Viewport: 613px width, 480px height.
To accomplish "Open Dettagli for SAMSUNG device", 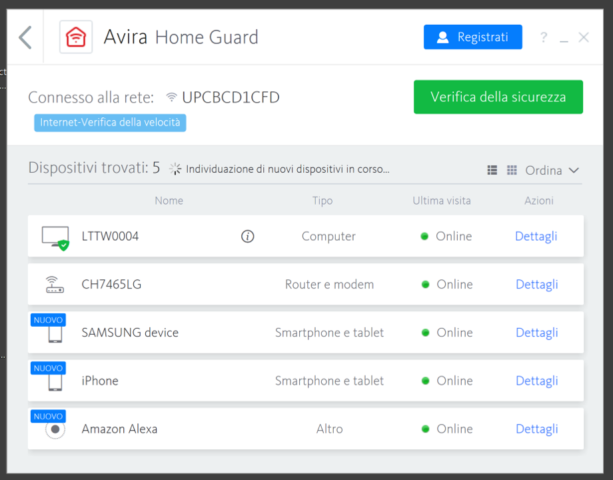I will pyautogui.click(x=537, y=332).
